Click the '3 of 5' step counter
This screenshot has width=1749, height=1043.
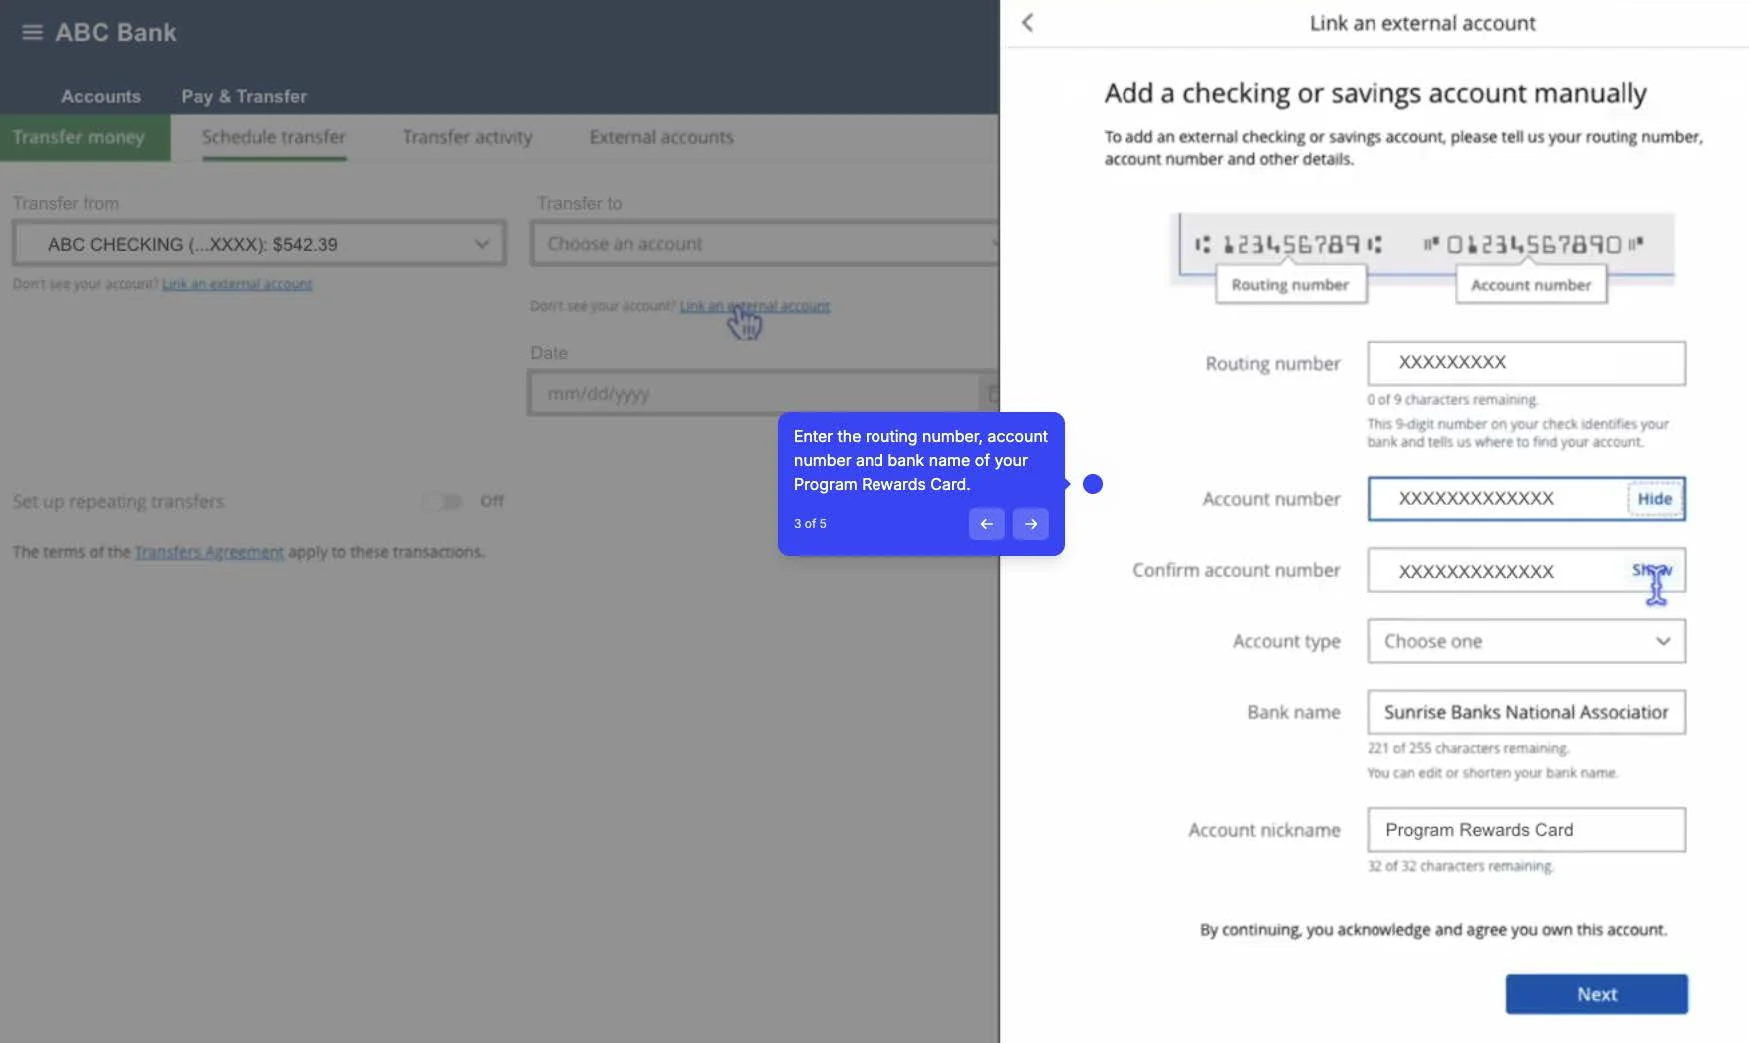(810, 524)
